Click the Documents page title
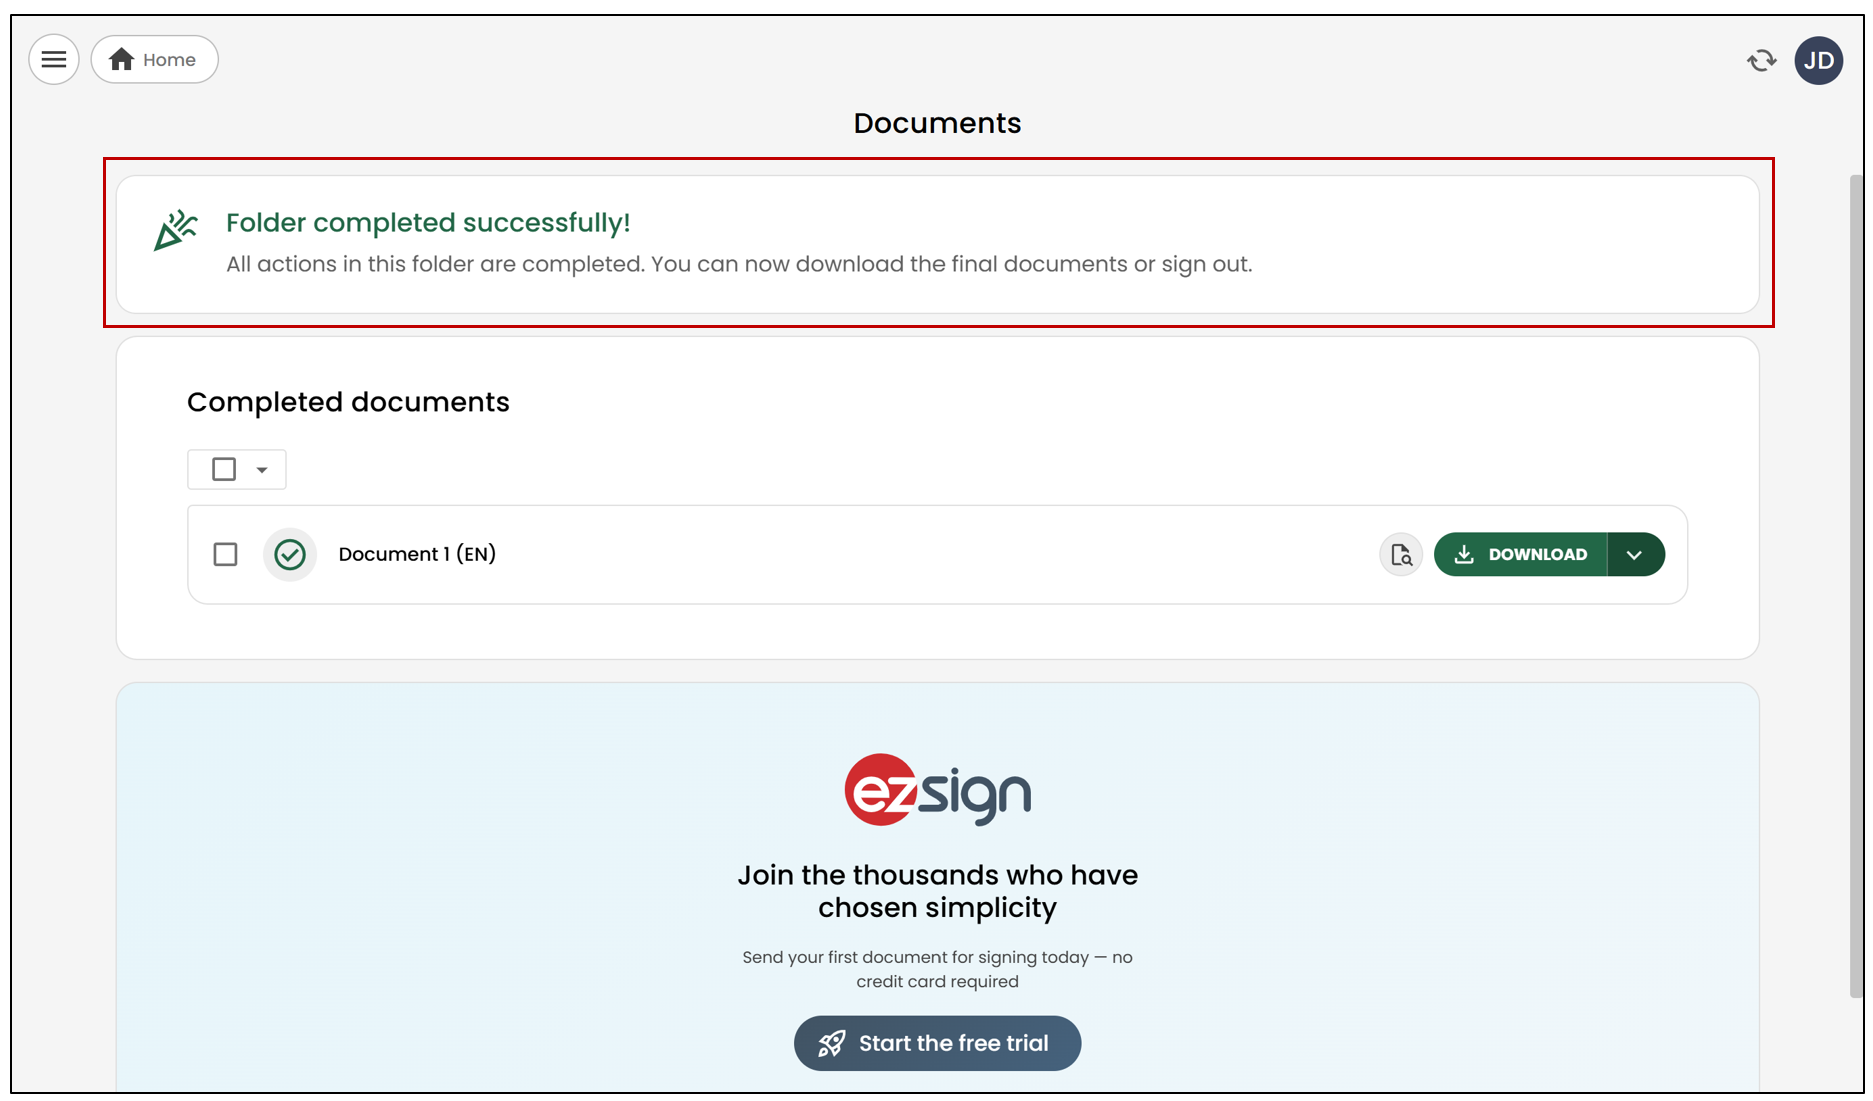1873x1101 pixels. (937, 123)
